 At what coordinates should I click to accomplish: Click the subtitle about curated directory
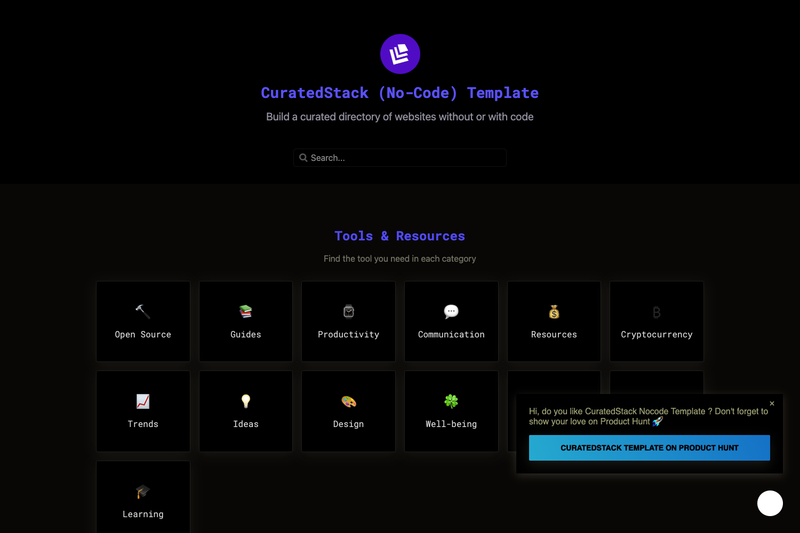coord(400,117)
